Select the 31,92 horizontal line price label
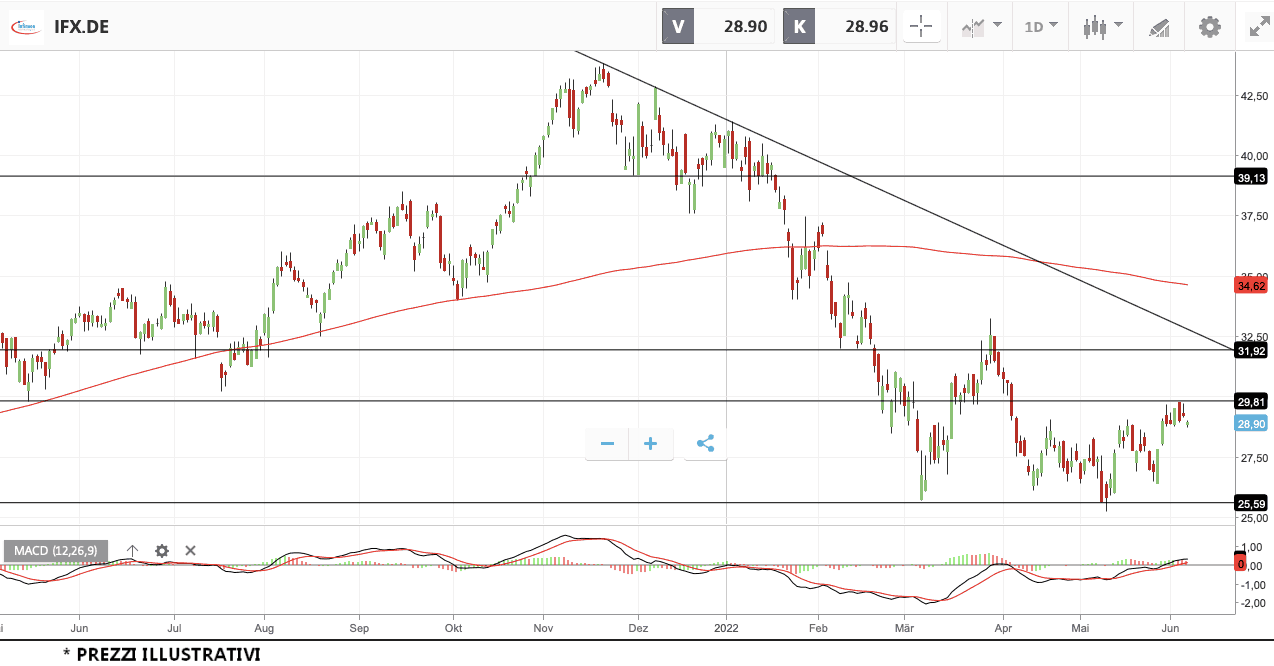 (1252, 350)
